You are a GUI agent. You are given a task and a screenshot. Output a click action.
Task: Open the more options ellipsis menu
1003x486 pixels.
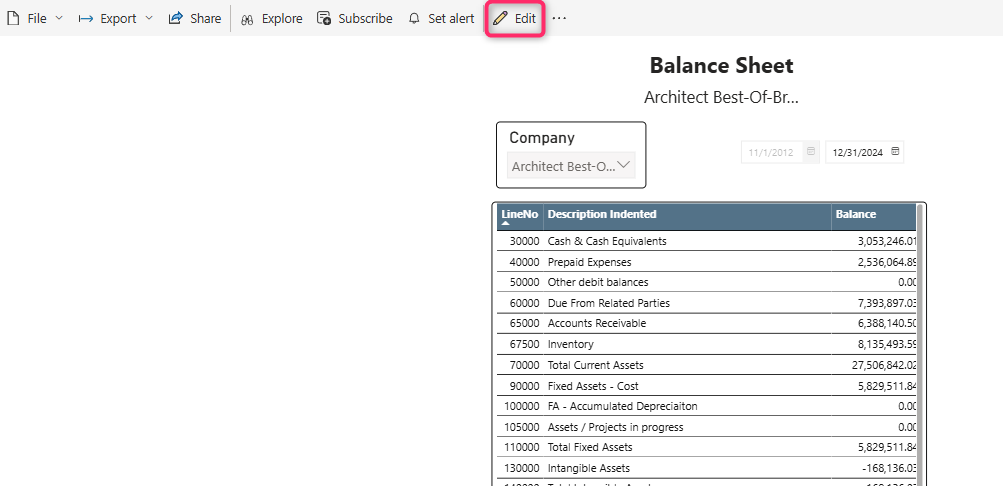coord(559,18)
